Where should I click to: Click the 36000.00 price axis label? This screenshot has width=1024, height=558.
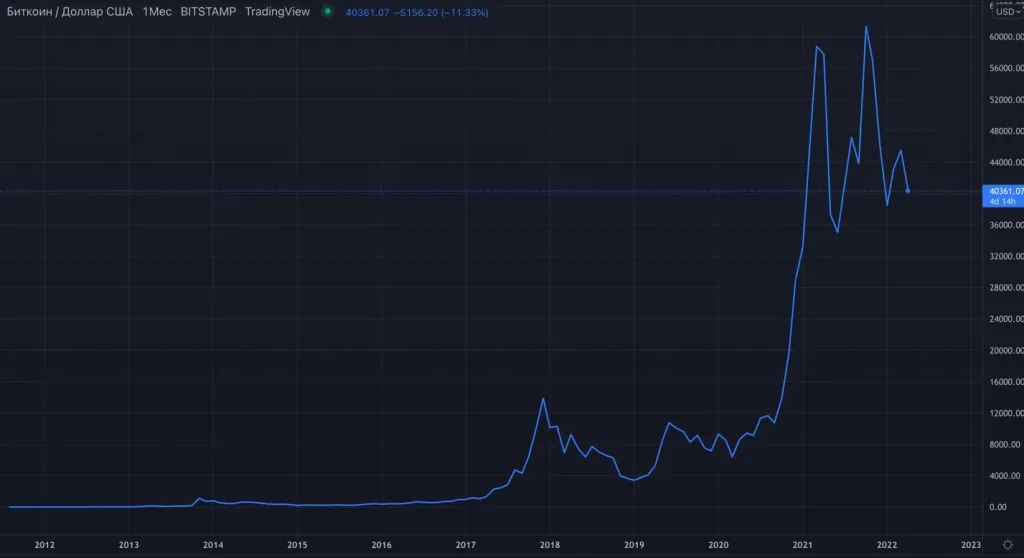(x=1006, y=225)
